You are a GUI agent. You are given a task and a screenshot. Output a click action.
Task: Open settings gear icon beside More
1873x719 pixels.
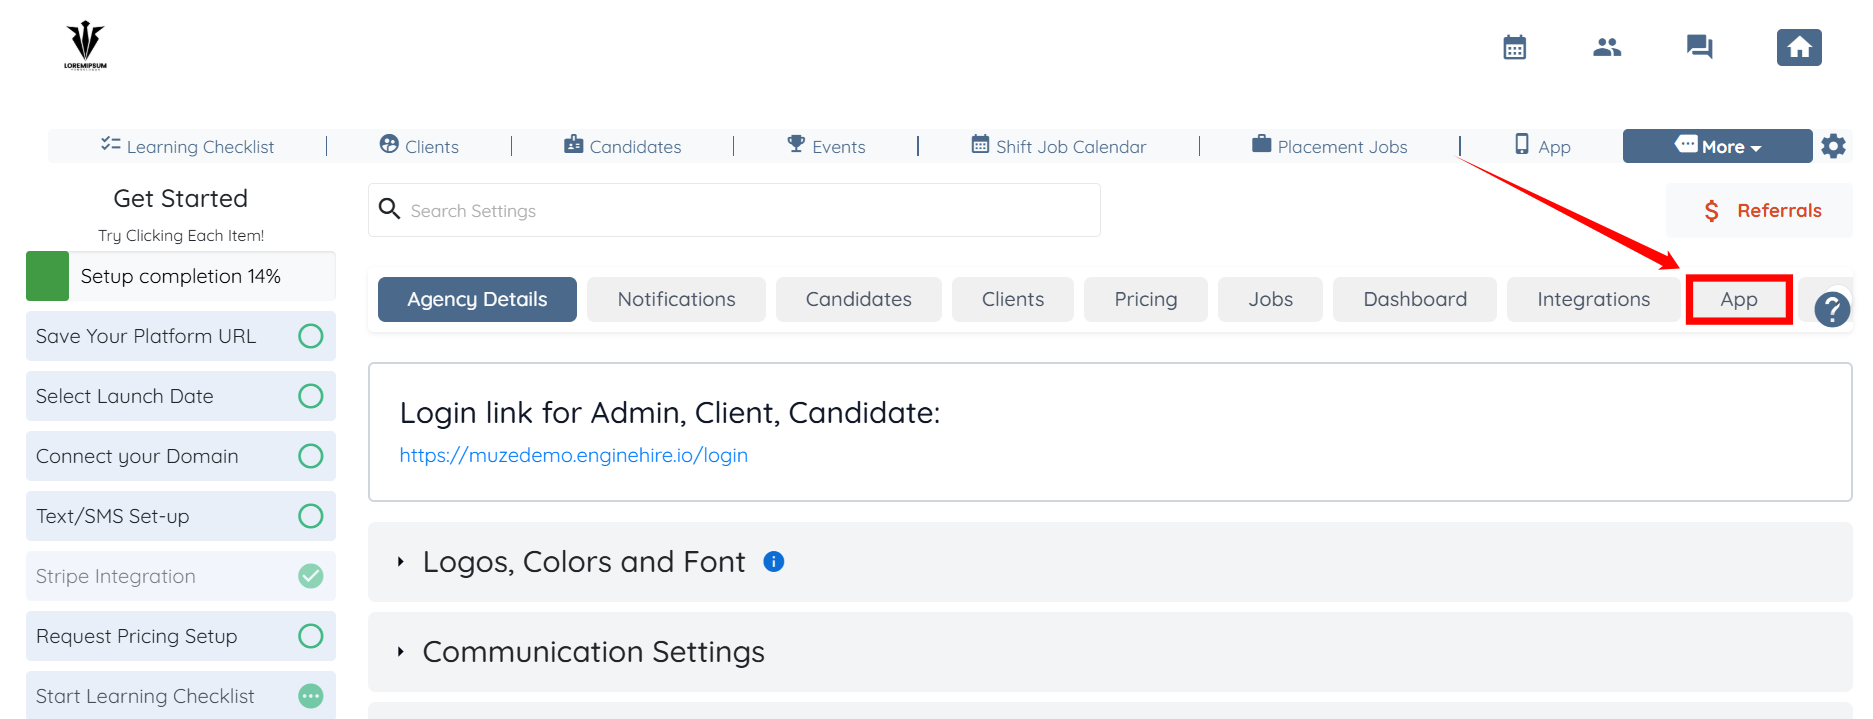[1833, 146]
